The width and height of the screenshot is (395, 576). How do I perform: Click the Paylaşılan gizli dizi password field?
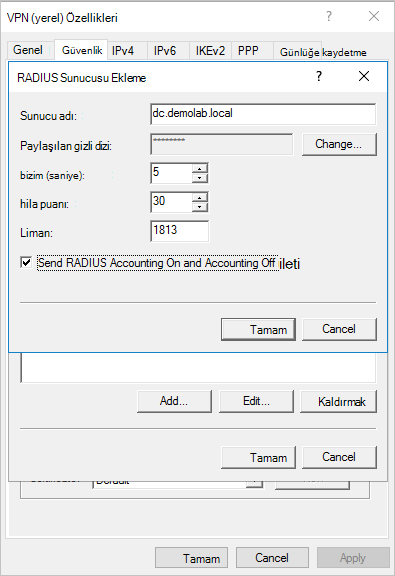click(222, 144)
